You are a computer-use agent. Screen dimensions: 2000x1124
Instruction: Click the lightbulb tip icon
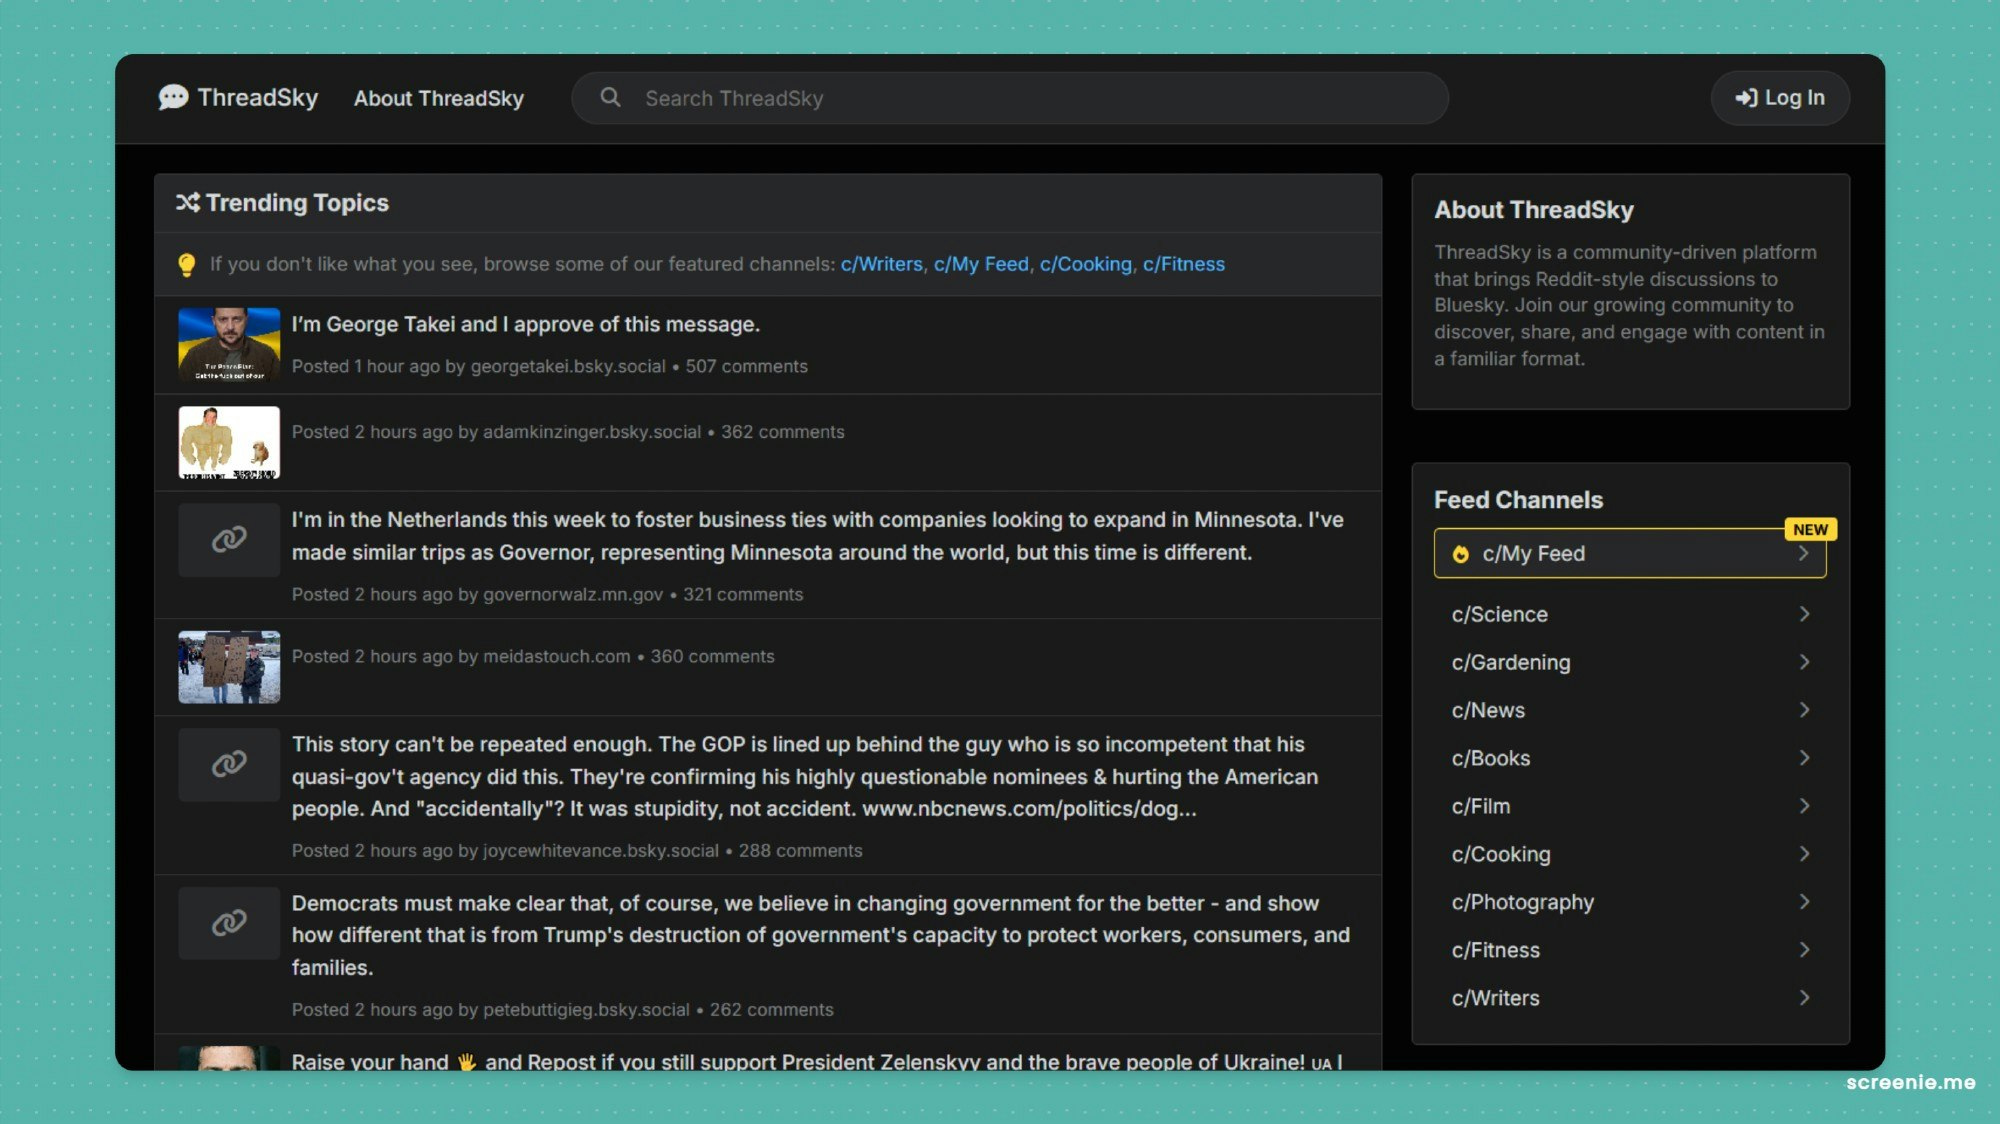(x=186, y=264)
